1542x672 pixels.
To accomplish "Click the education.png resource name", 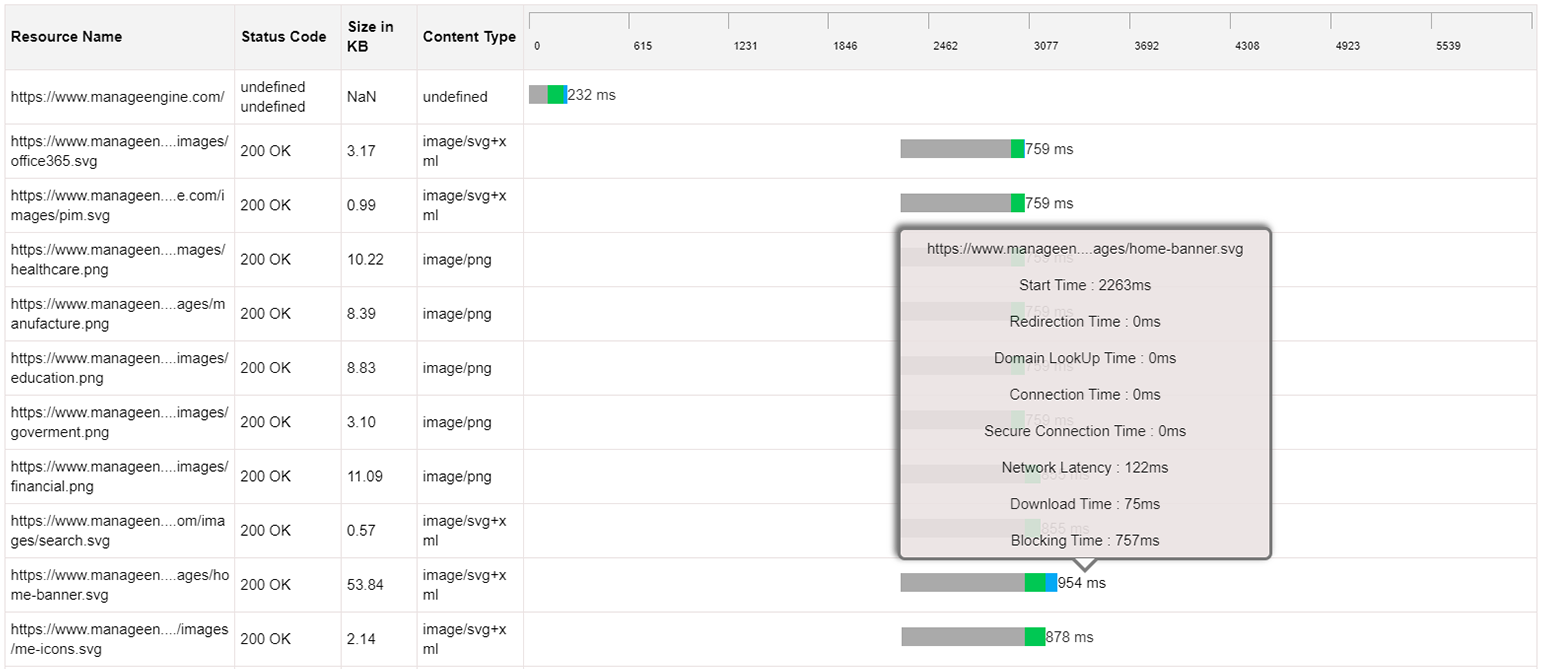I will pos(119,367).
